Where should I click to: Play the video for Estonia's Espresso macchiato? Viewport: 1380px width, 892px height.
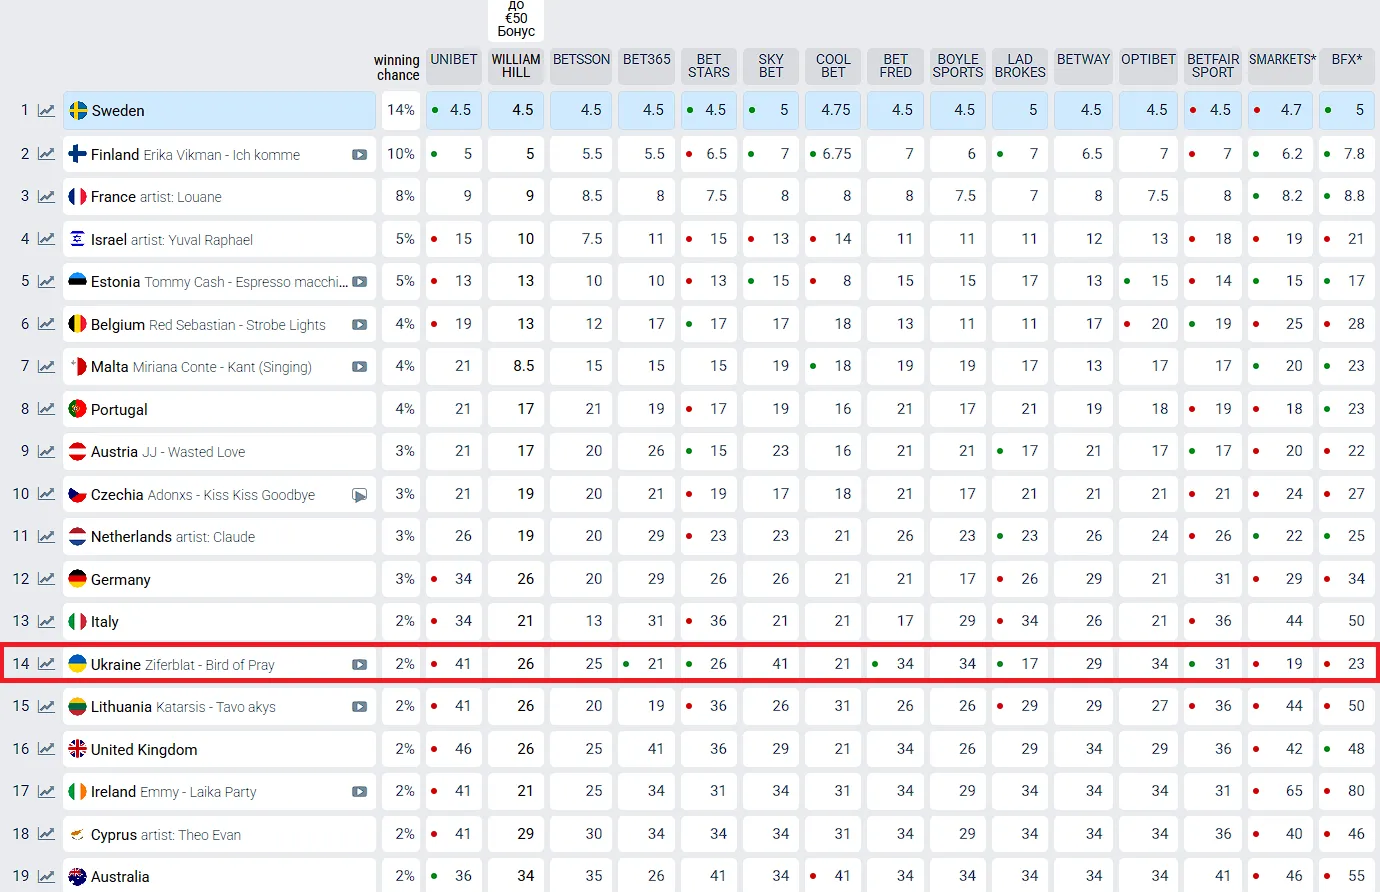click(359, 282)
